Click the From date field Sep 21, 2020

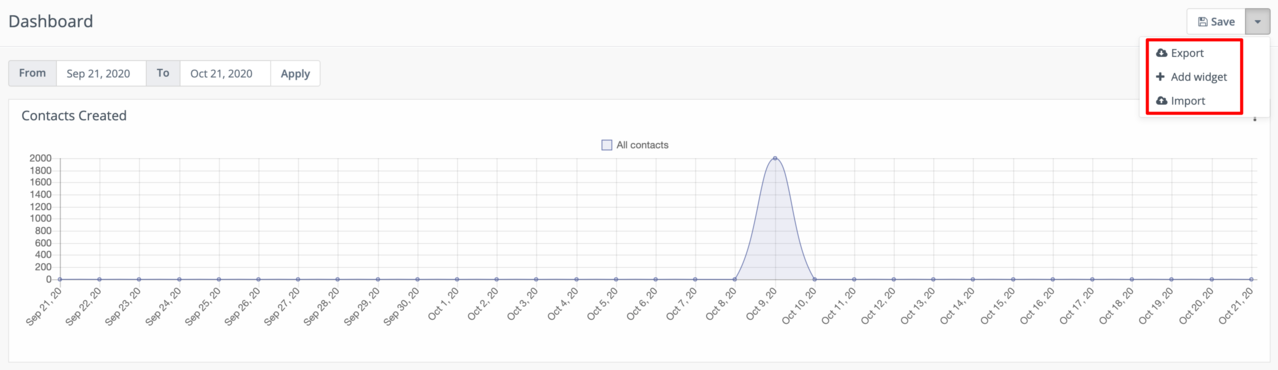point(101,73)
